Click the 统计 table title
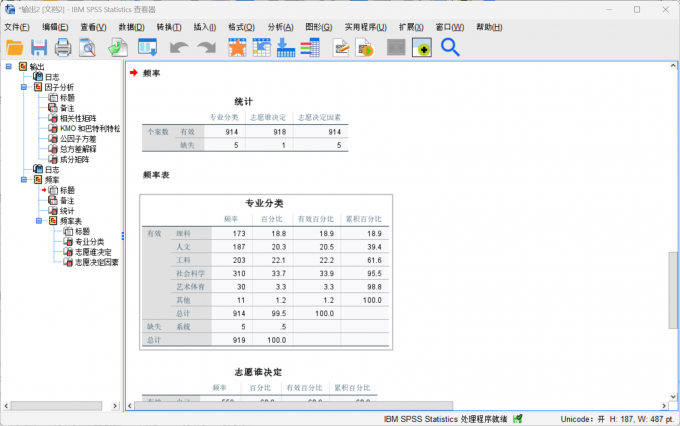Image resolution: width=680 pixels, height=426 pixels. pos(243,102)
